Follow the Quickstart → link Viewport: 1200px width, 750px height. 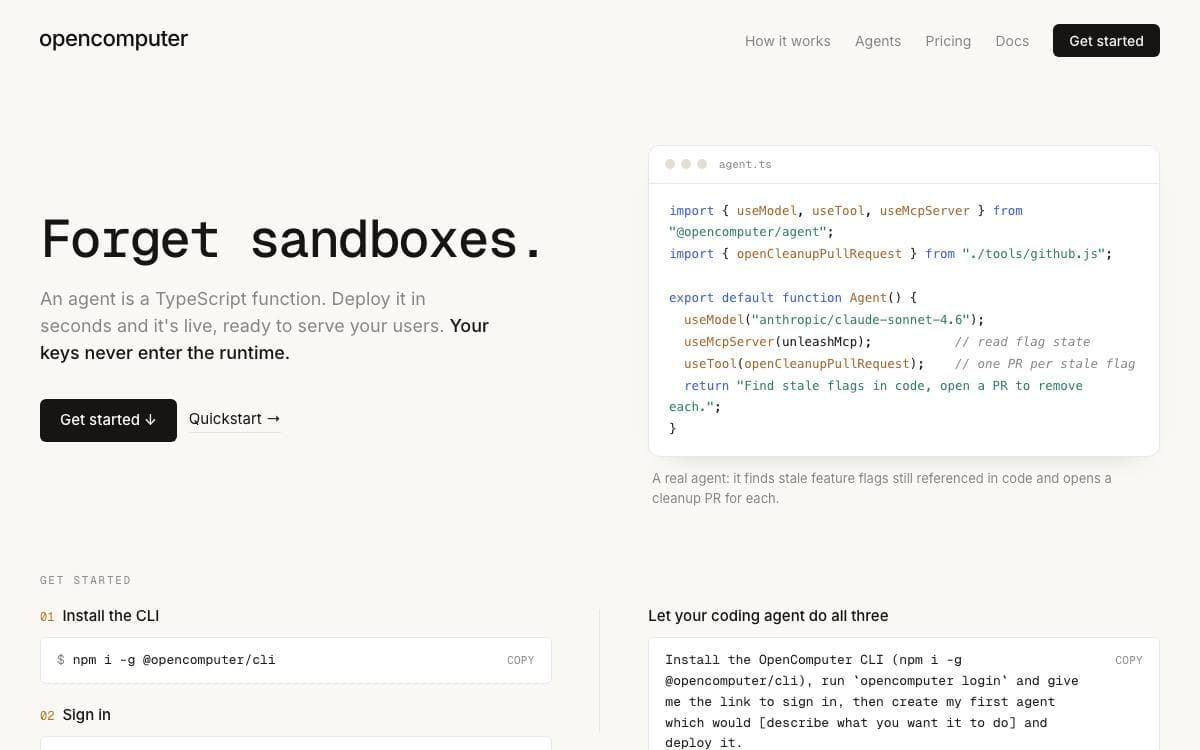point(235,419)
